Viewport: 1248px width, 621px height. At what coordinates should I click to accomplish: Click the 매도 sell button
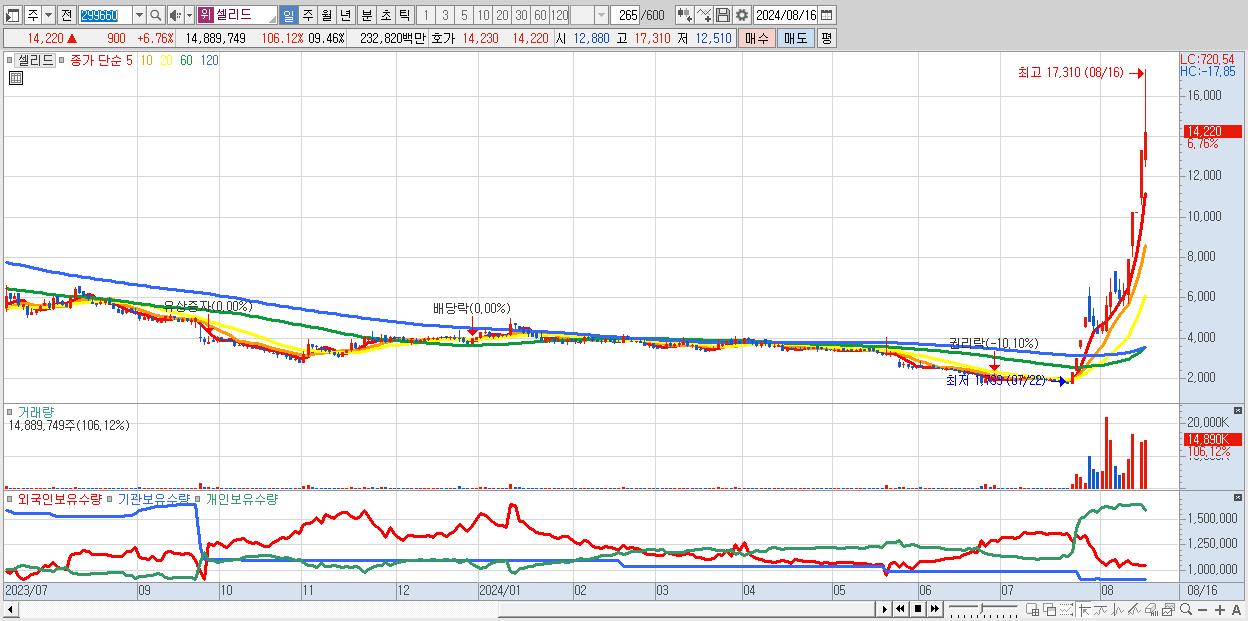pos(795,38)
